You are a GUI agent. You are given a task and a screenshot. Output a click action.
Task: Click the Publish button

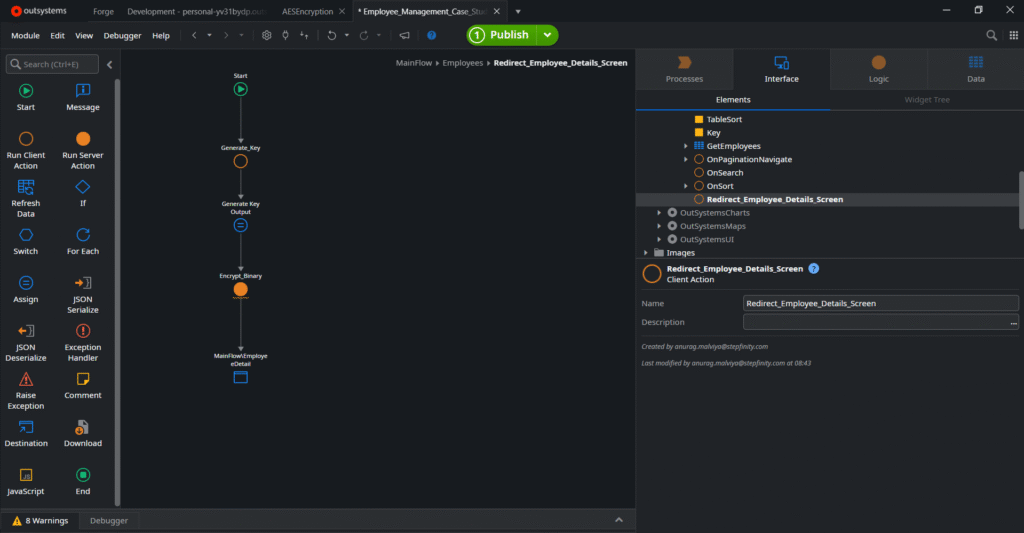click(502, 35)
